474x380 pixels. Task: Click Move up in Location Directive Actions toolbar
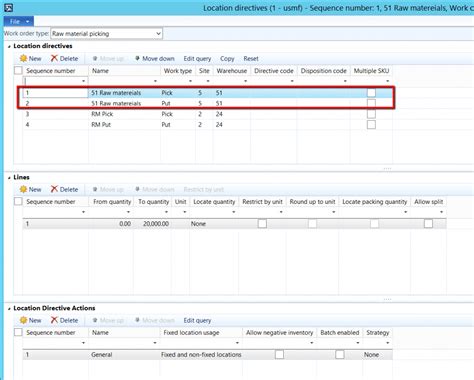(108, 321)
